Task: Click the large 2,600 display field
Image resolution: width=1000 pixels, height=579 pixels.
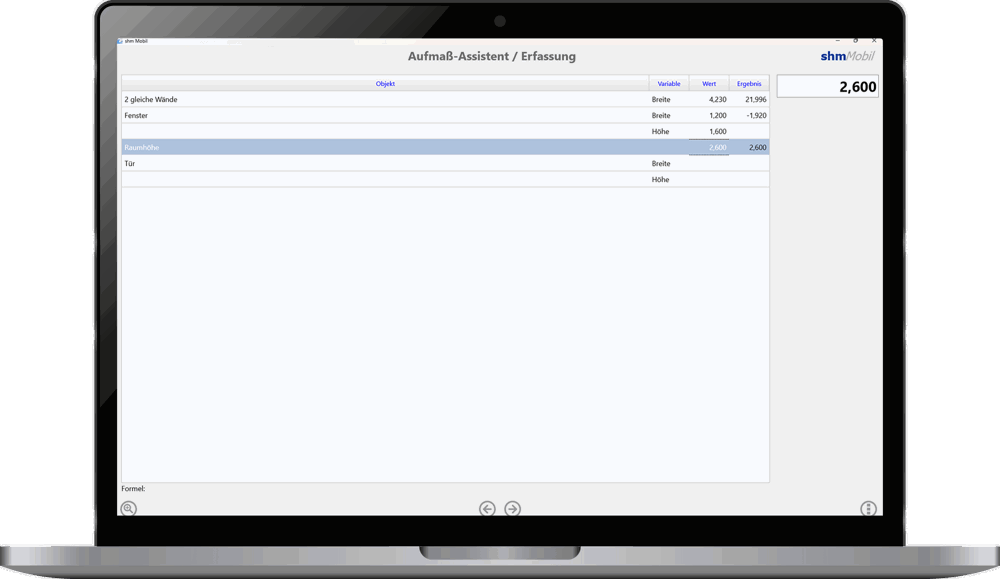Action: 828,87
